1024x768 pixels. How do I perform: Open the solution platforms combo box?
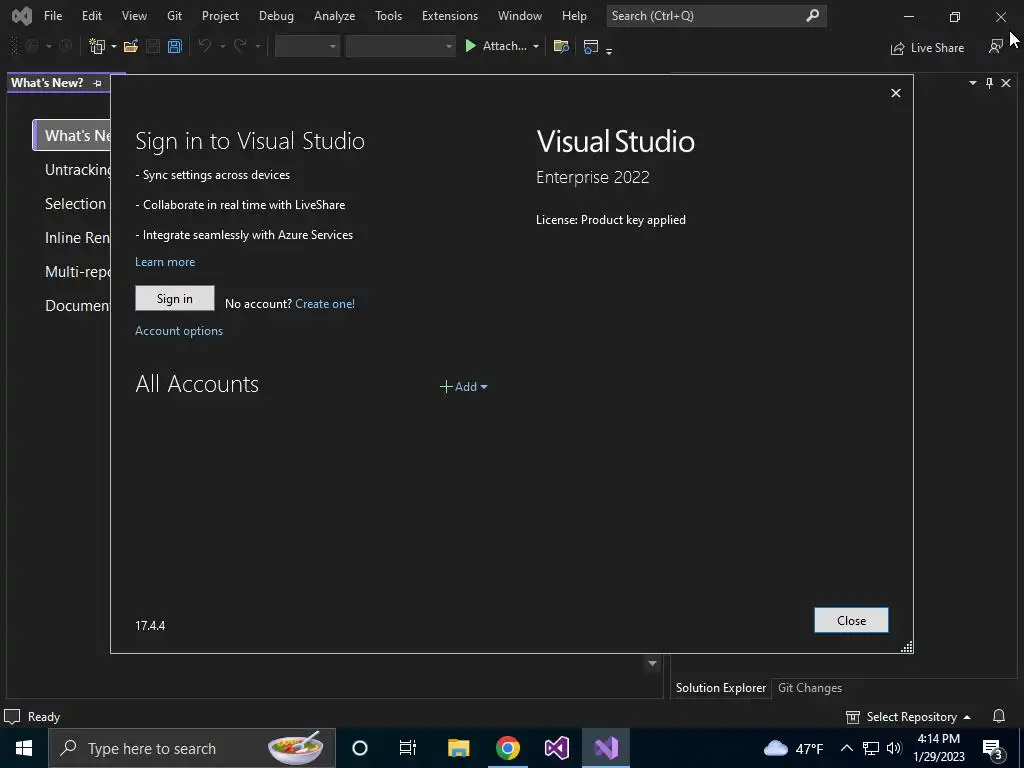pyautogui.click(x=400, y=46)
